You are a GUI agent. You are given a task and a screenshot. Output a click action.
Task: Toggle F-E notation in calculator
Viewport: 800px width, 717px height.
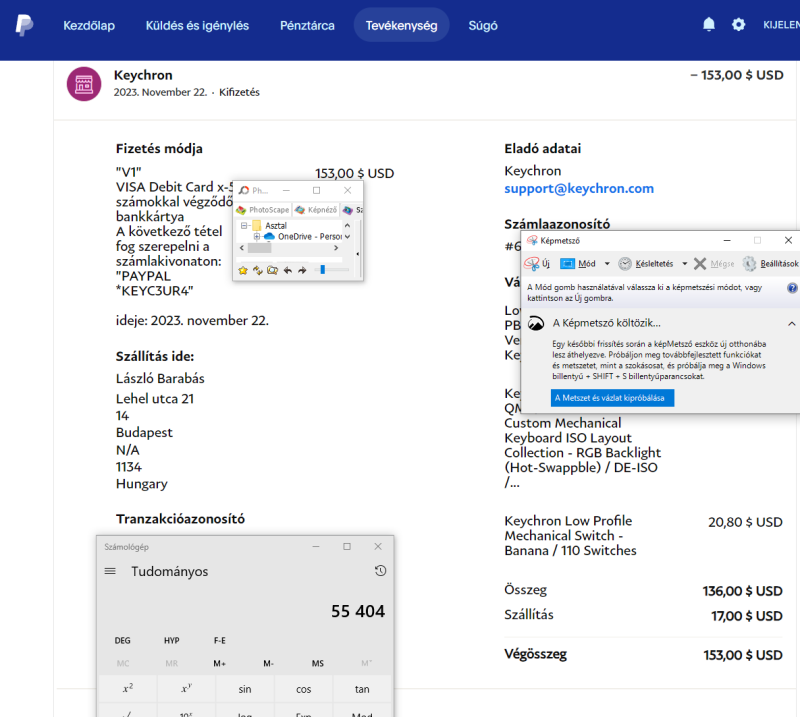pos(220,640)
